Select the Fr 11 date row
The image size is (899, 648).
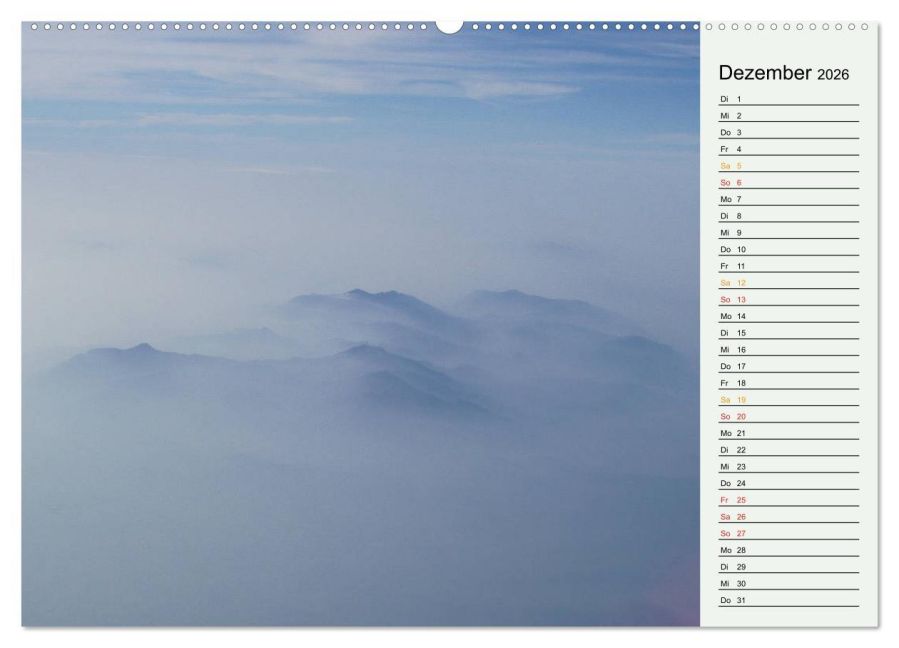(787, 266)
